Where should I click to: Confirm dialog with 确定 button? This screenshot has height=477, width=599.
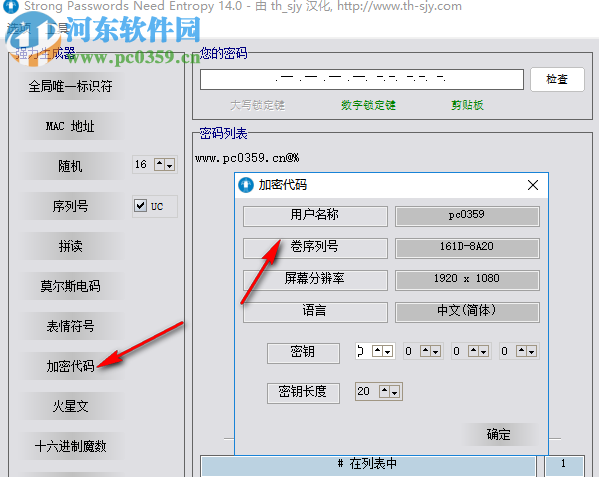click(499, 434)
